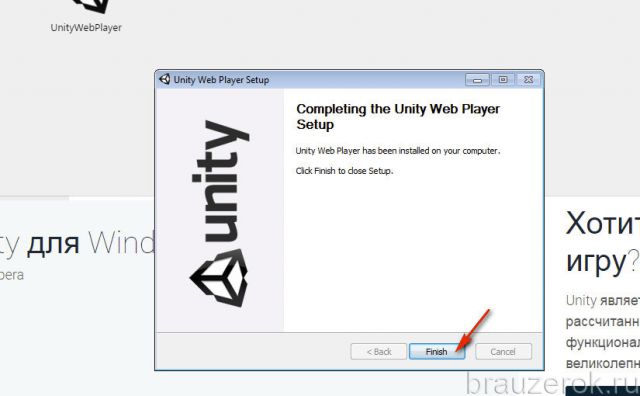Click the "Click Finish to close Setup" line
This screenshot has height=396, width=640.
coord(344,171)
